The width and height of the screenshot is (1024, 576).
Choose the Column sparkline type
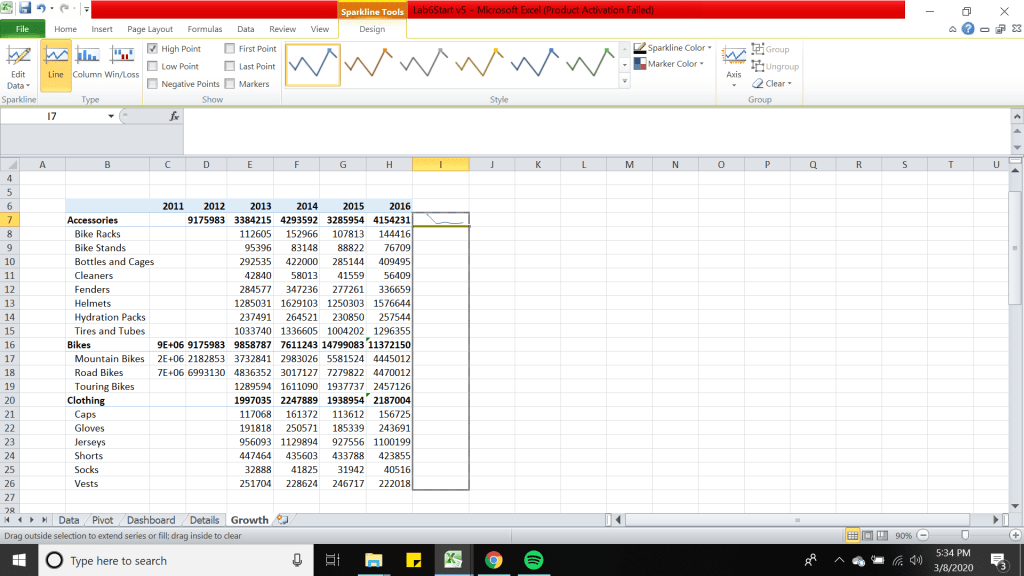tap(87, 62)
